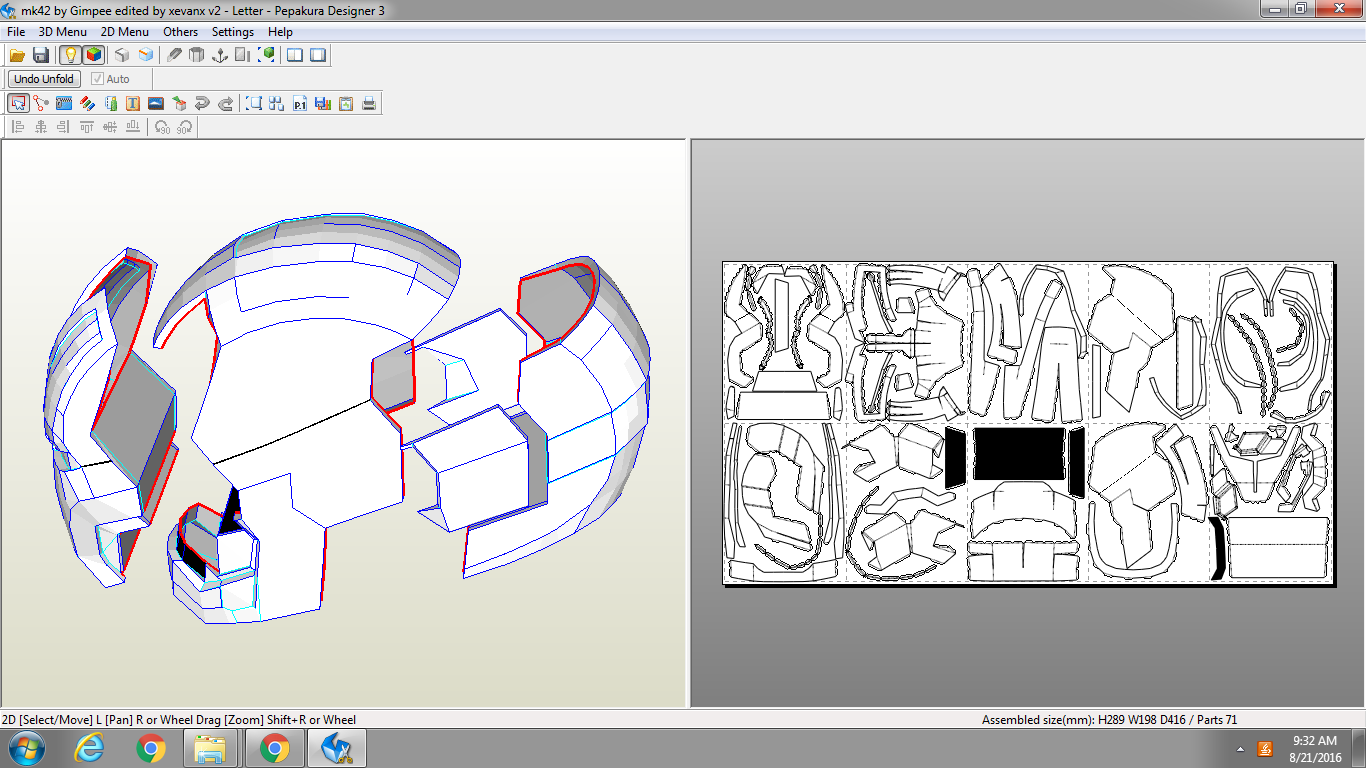Open File Explorer from the taskbar
The width and height of the screenshot is (1366, 768).
(x=210, y=748)
